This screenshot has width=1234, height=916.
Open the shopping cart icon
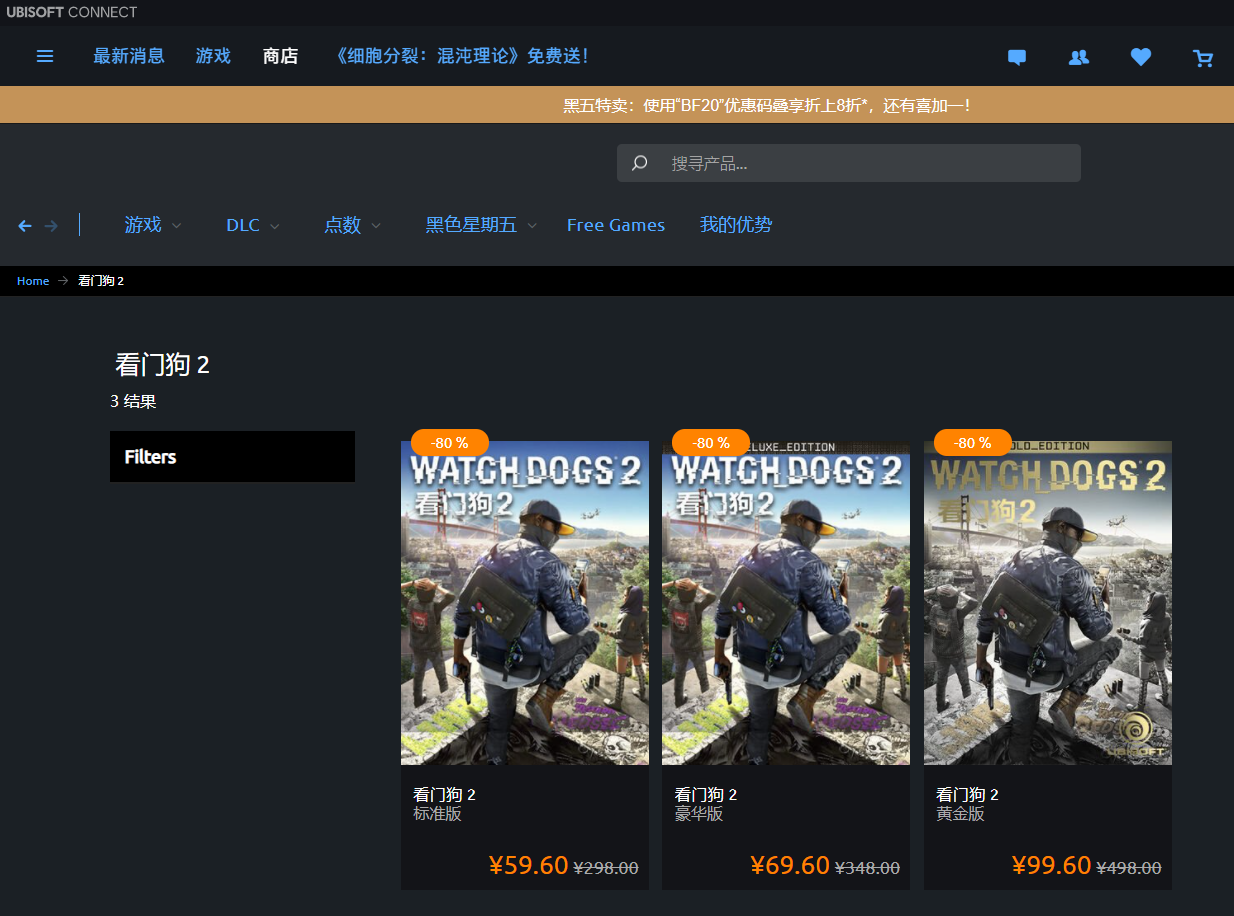click(1203, 58)
